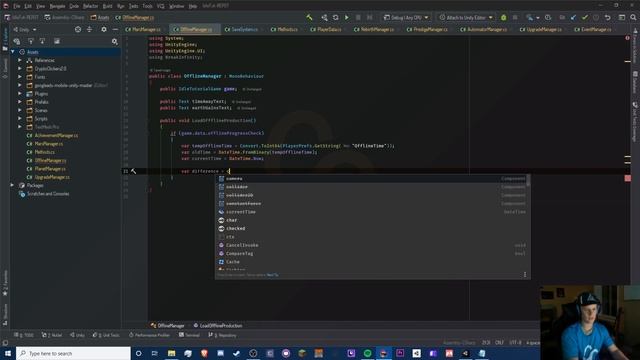Screen dimensions: 640x360
Task: Open explorer panel settings gear
Action: pos(104,29)
